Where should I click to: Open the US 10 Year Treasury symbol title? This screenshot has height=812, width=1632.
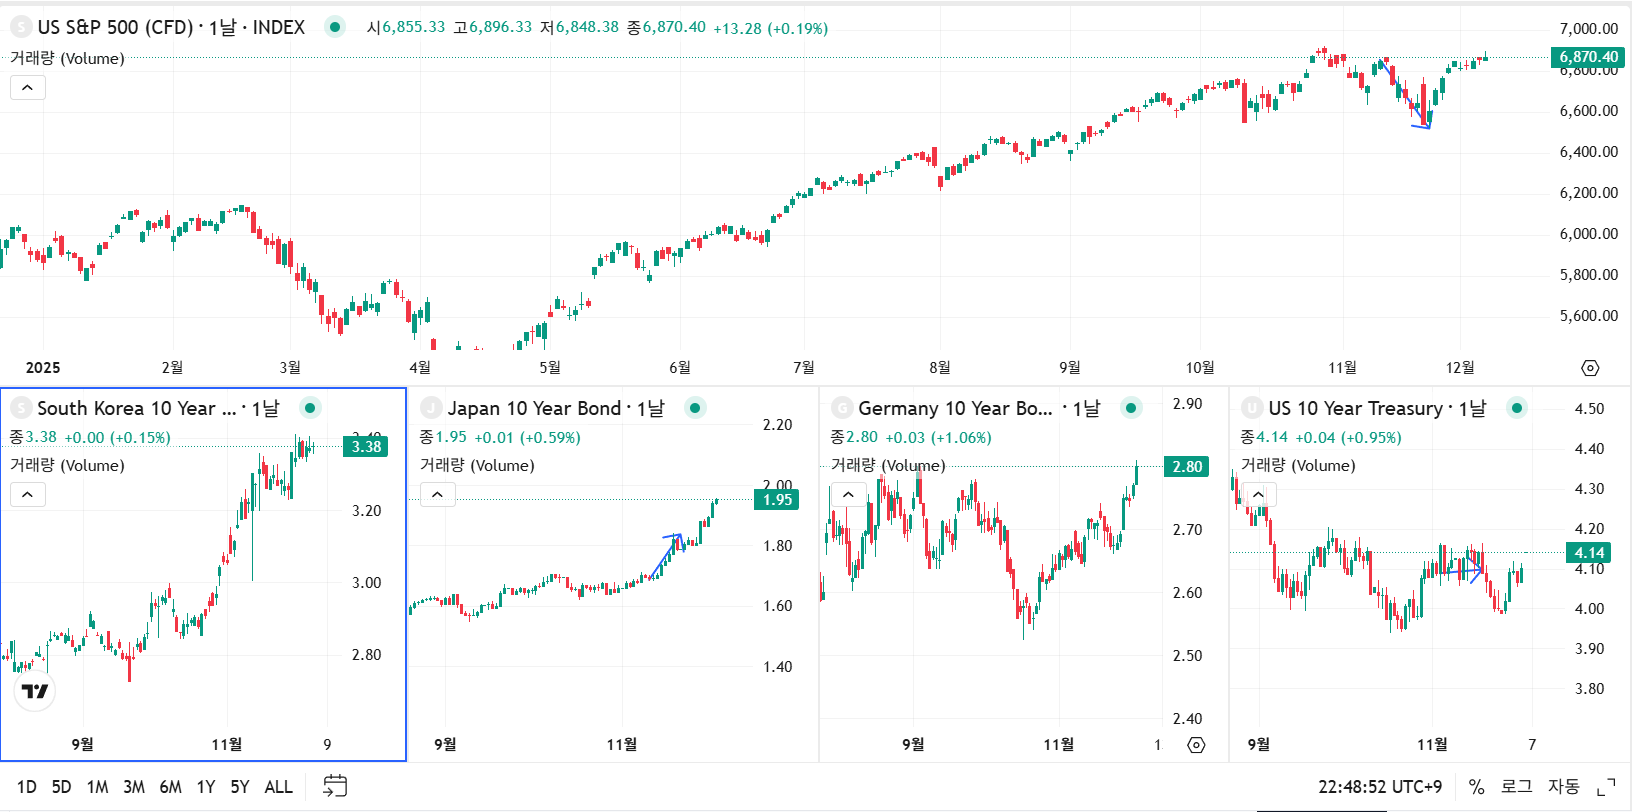(x=1356, y=408)
